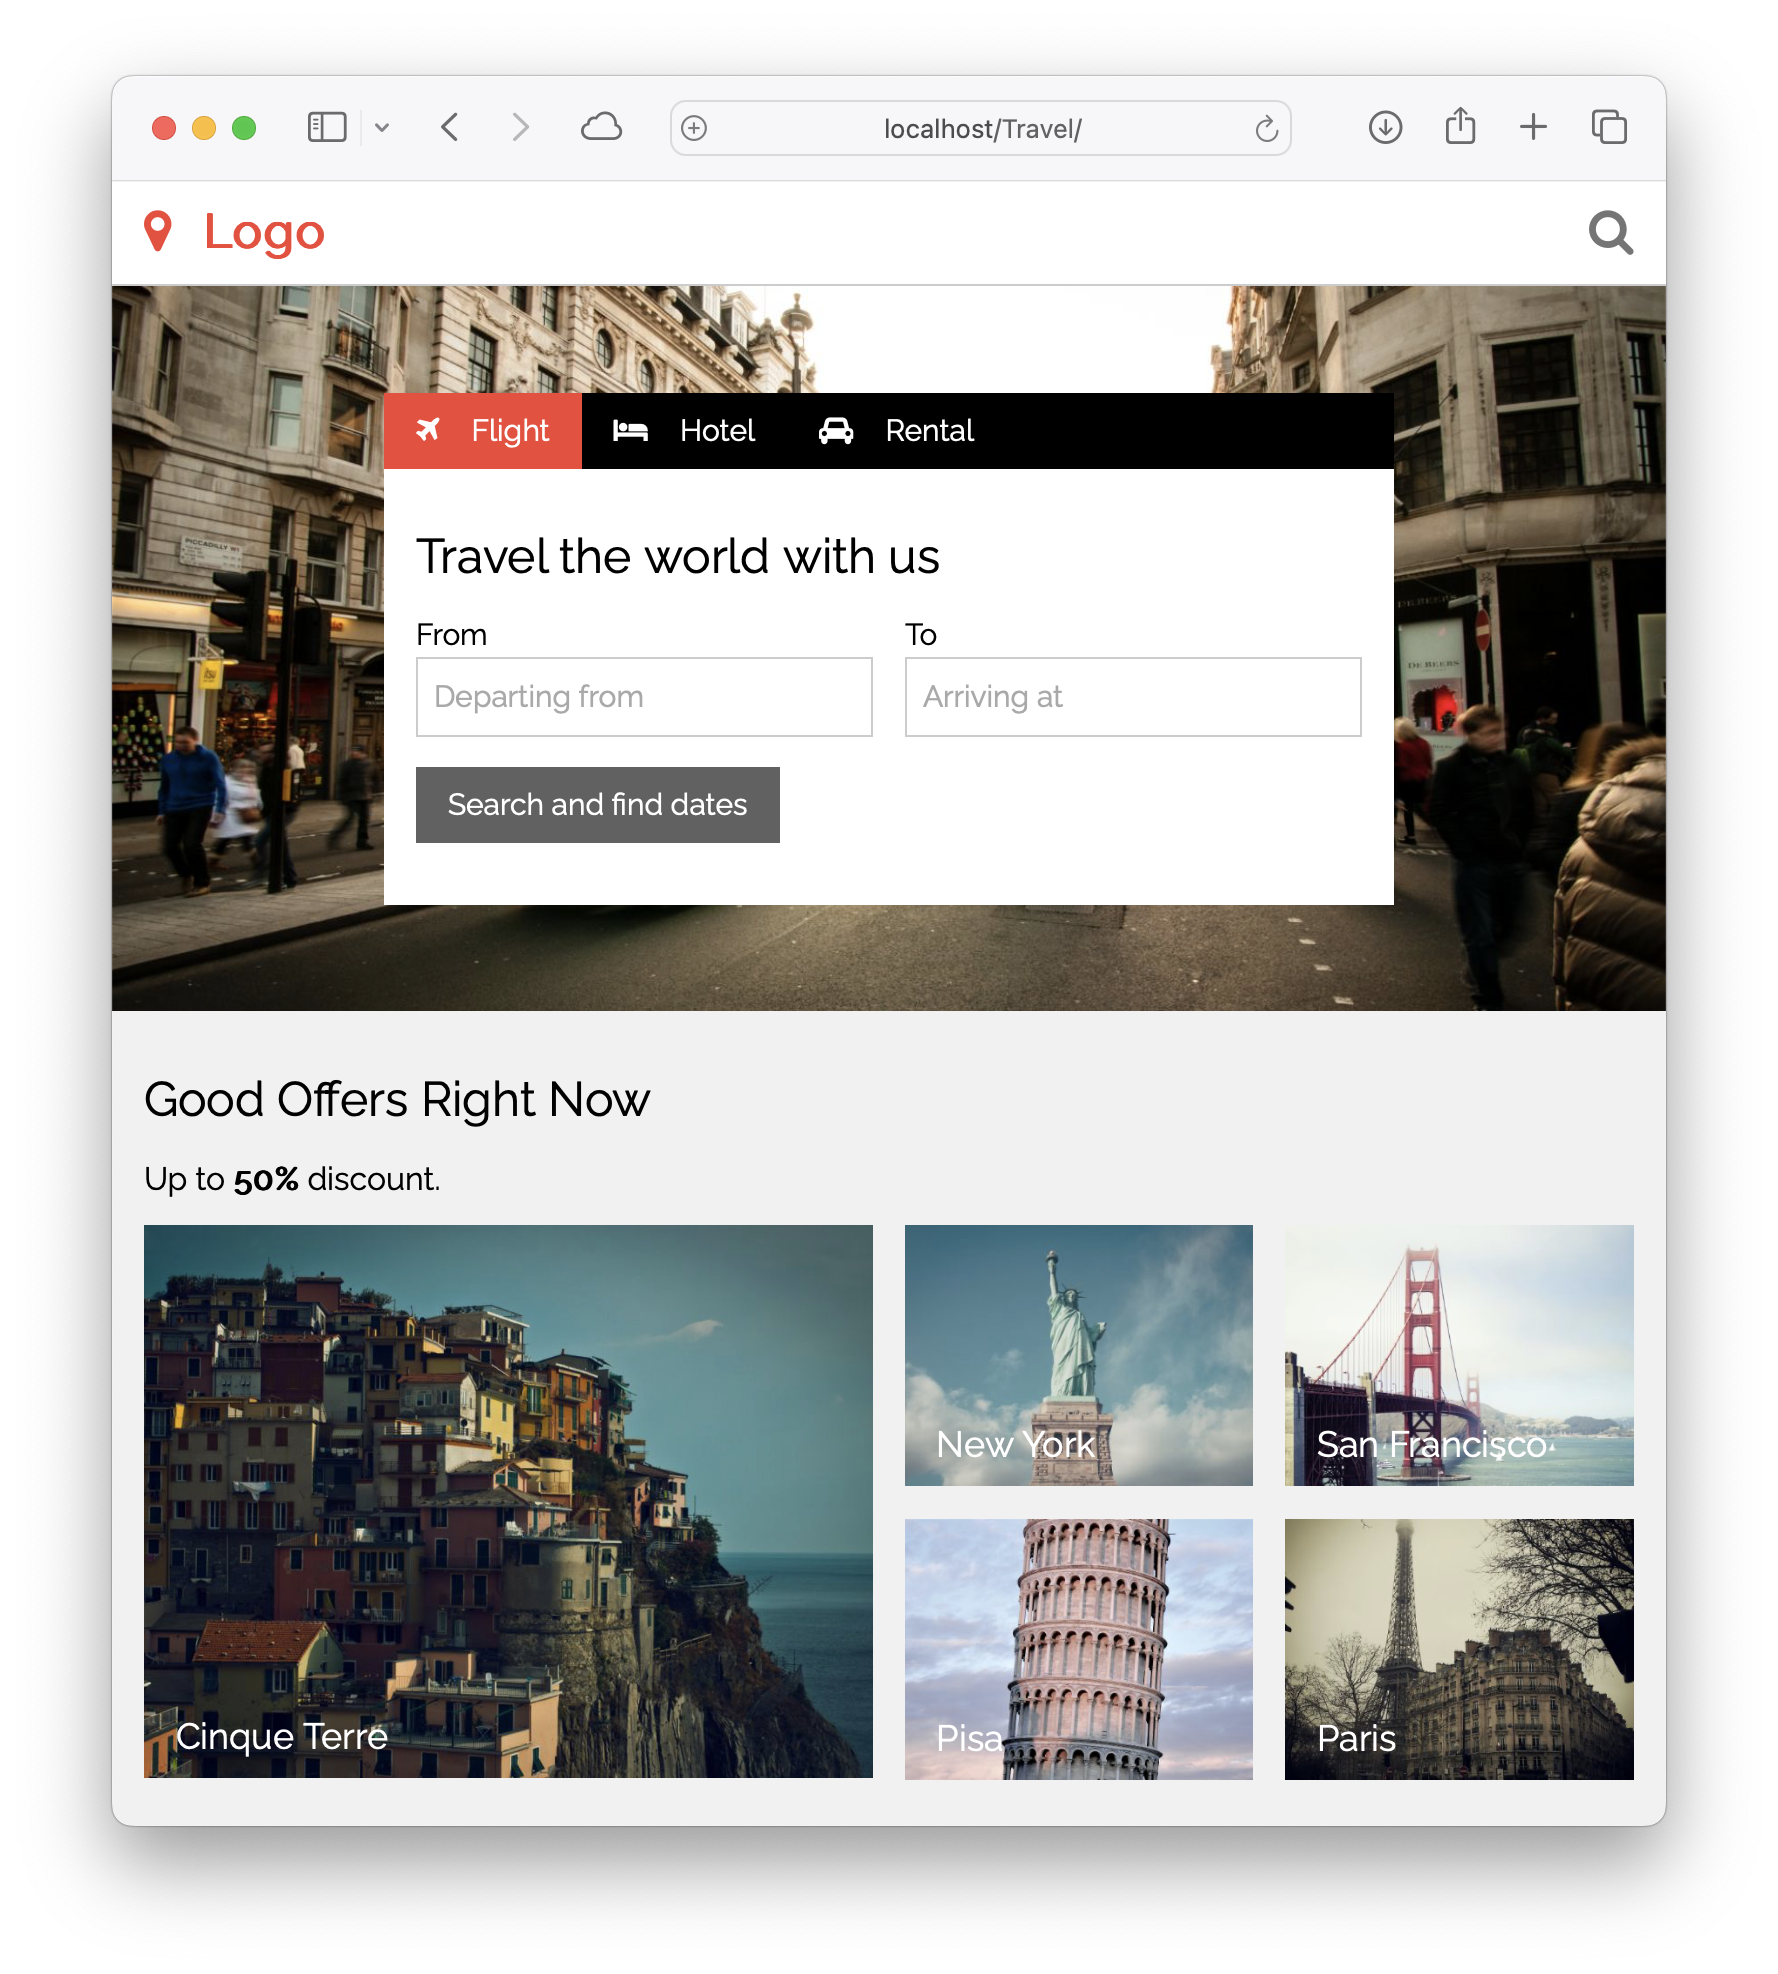Reload the page using the refresh icon

1266,129
